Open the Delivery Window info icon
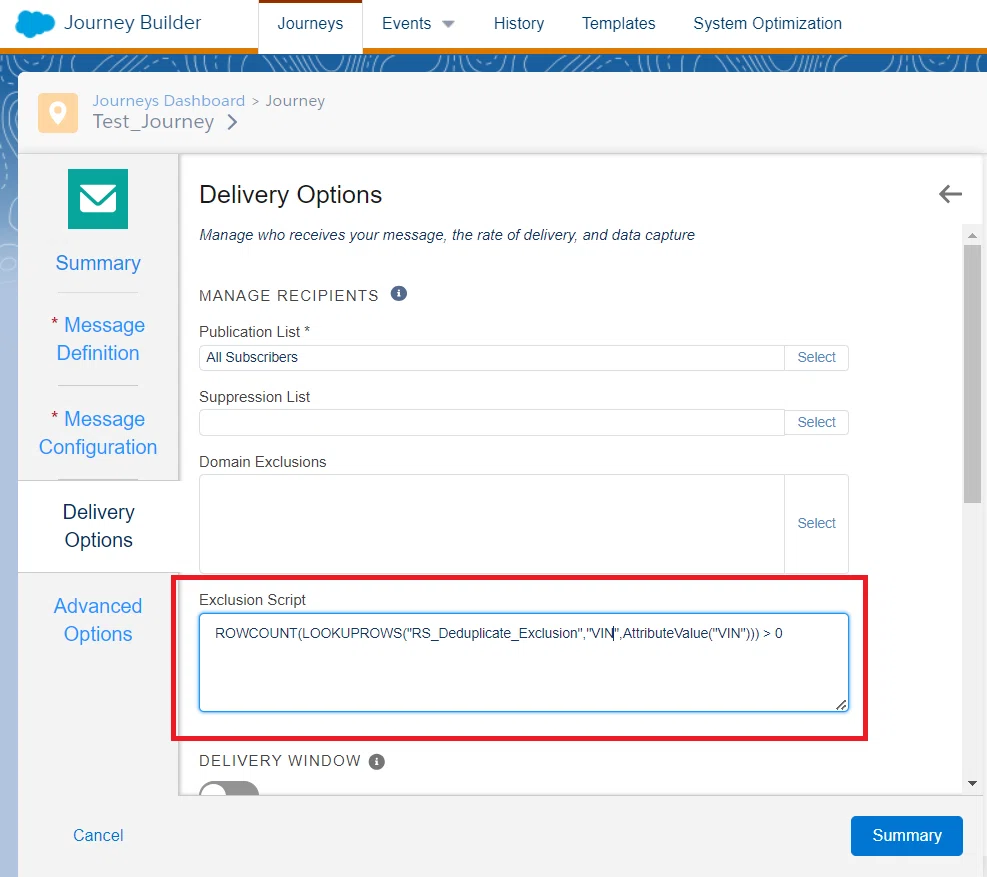Image resolution: width=987 pixels, height=877 pixels. point(376,762)
